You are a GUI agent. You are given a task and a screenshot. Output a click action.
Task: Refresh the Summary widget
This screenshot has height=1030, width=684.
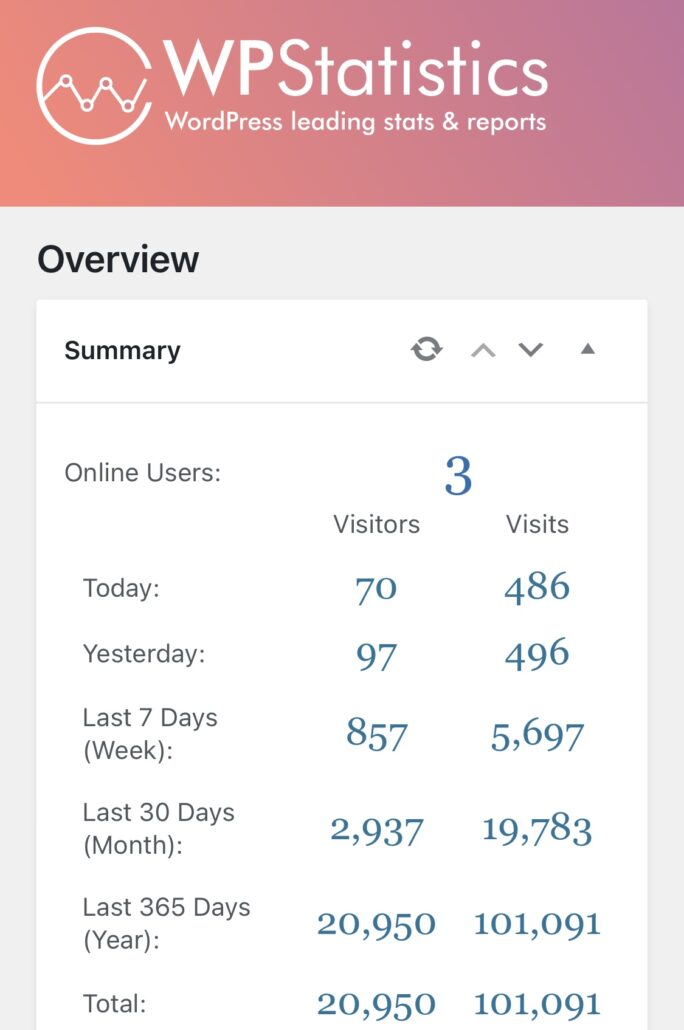pyautogui.click(x=427, y=350)
